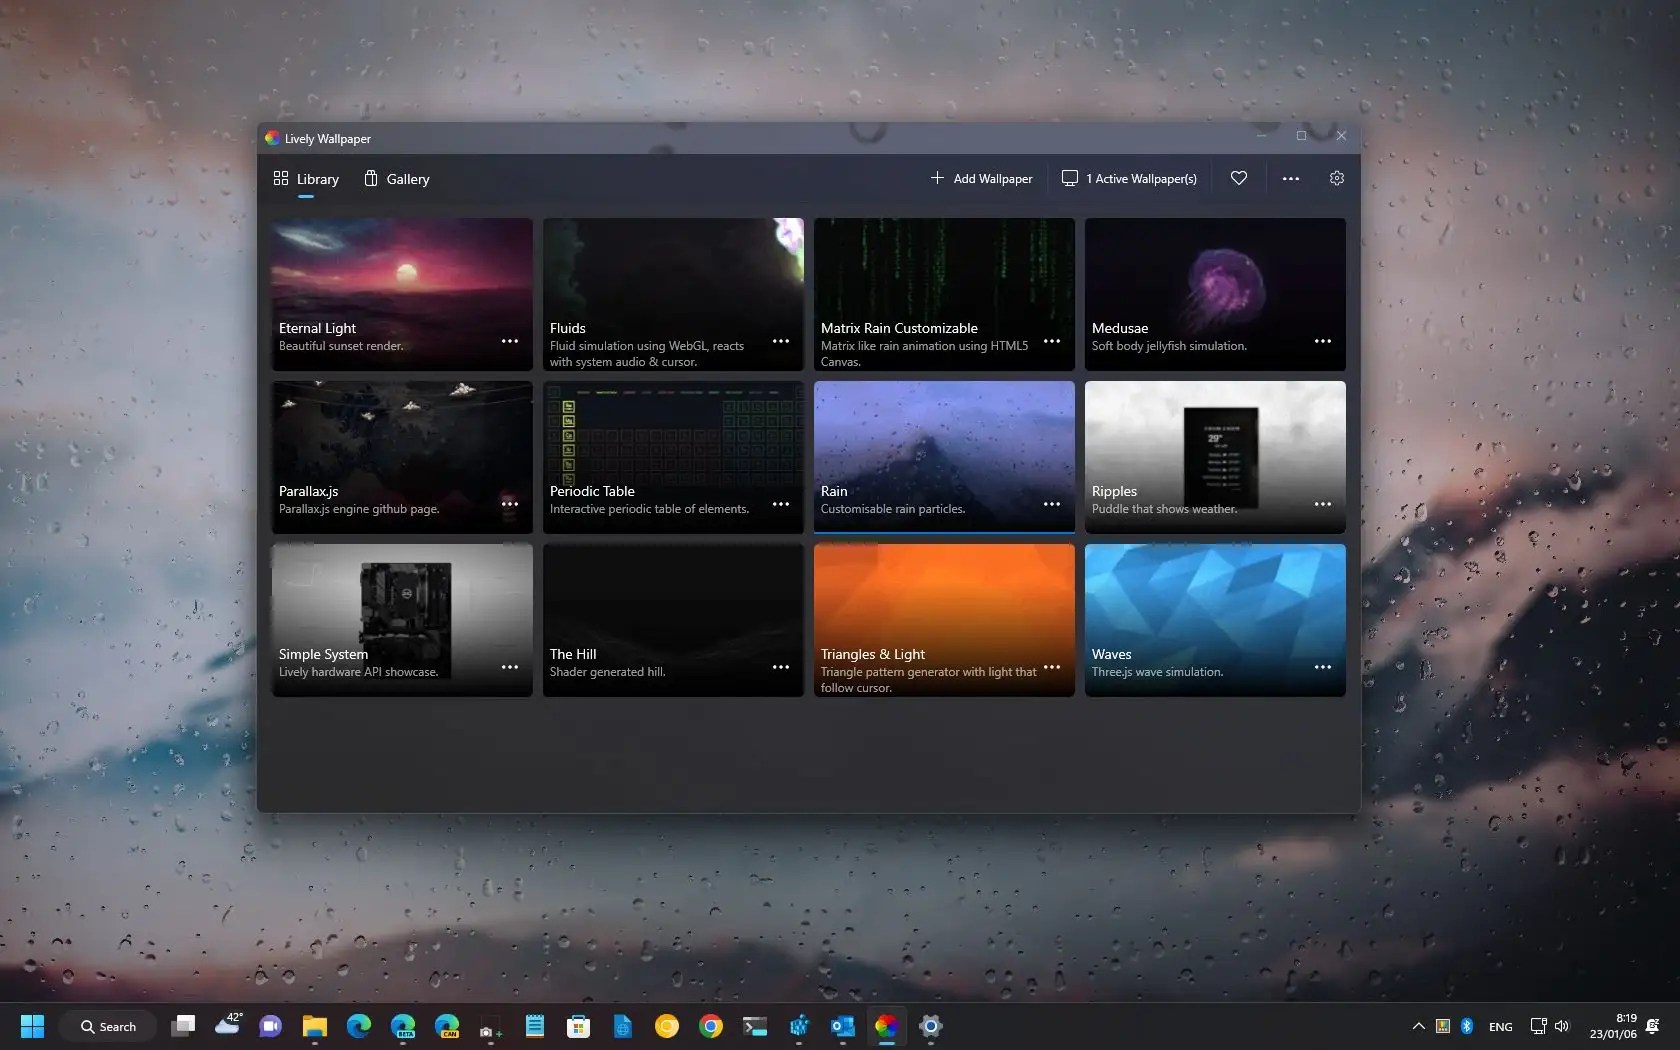Open options for the Ripples wallpaper

click(1322, 504)
